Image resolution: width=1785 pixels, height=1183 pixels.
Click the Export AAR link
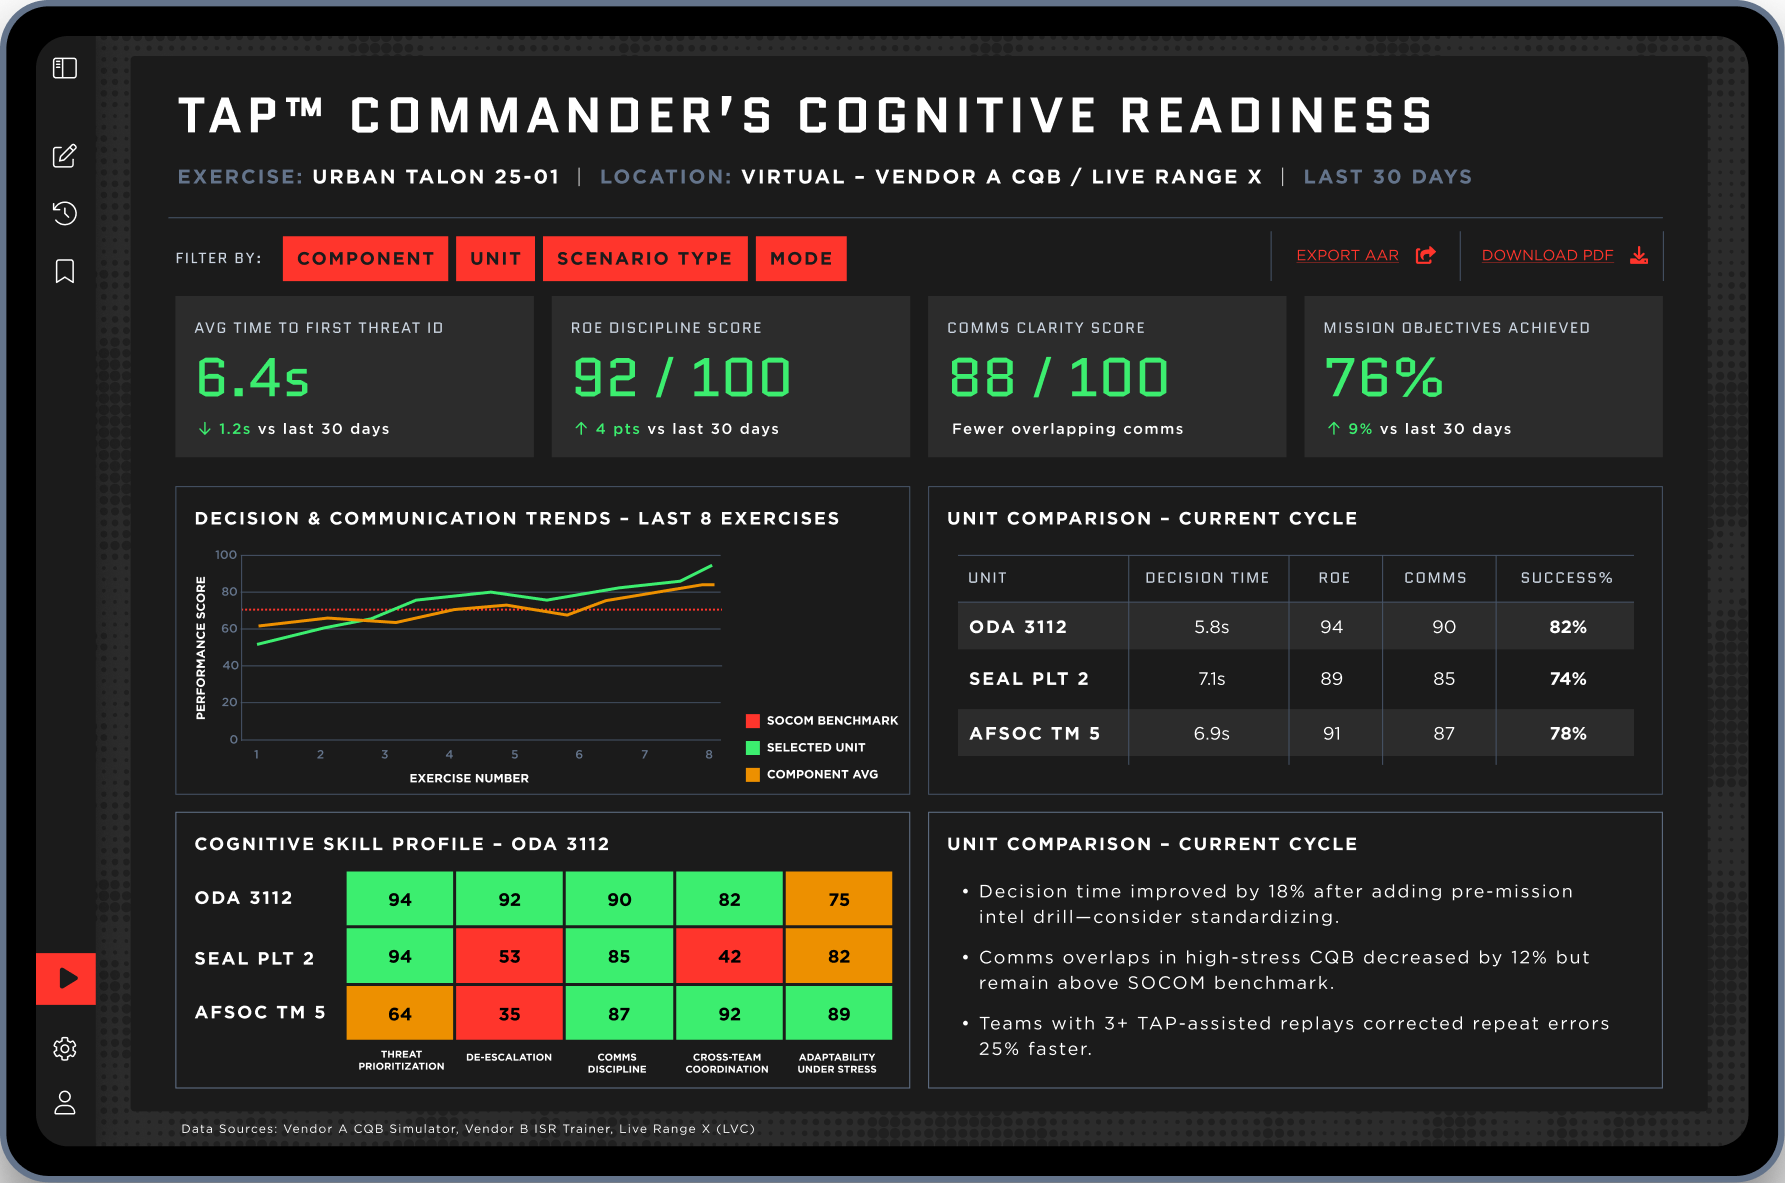click(1347, 255)
